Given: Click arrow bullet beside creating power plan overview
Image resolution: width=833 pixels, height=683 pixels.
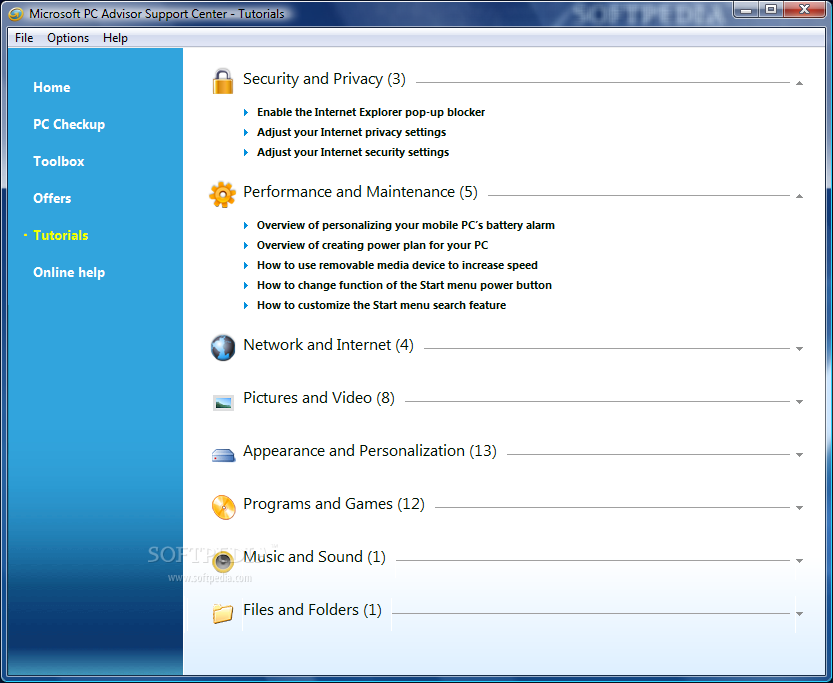Looking at the screenshot, I should [246, 245].
